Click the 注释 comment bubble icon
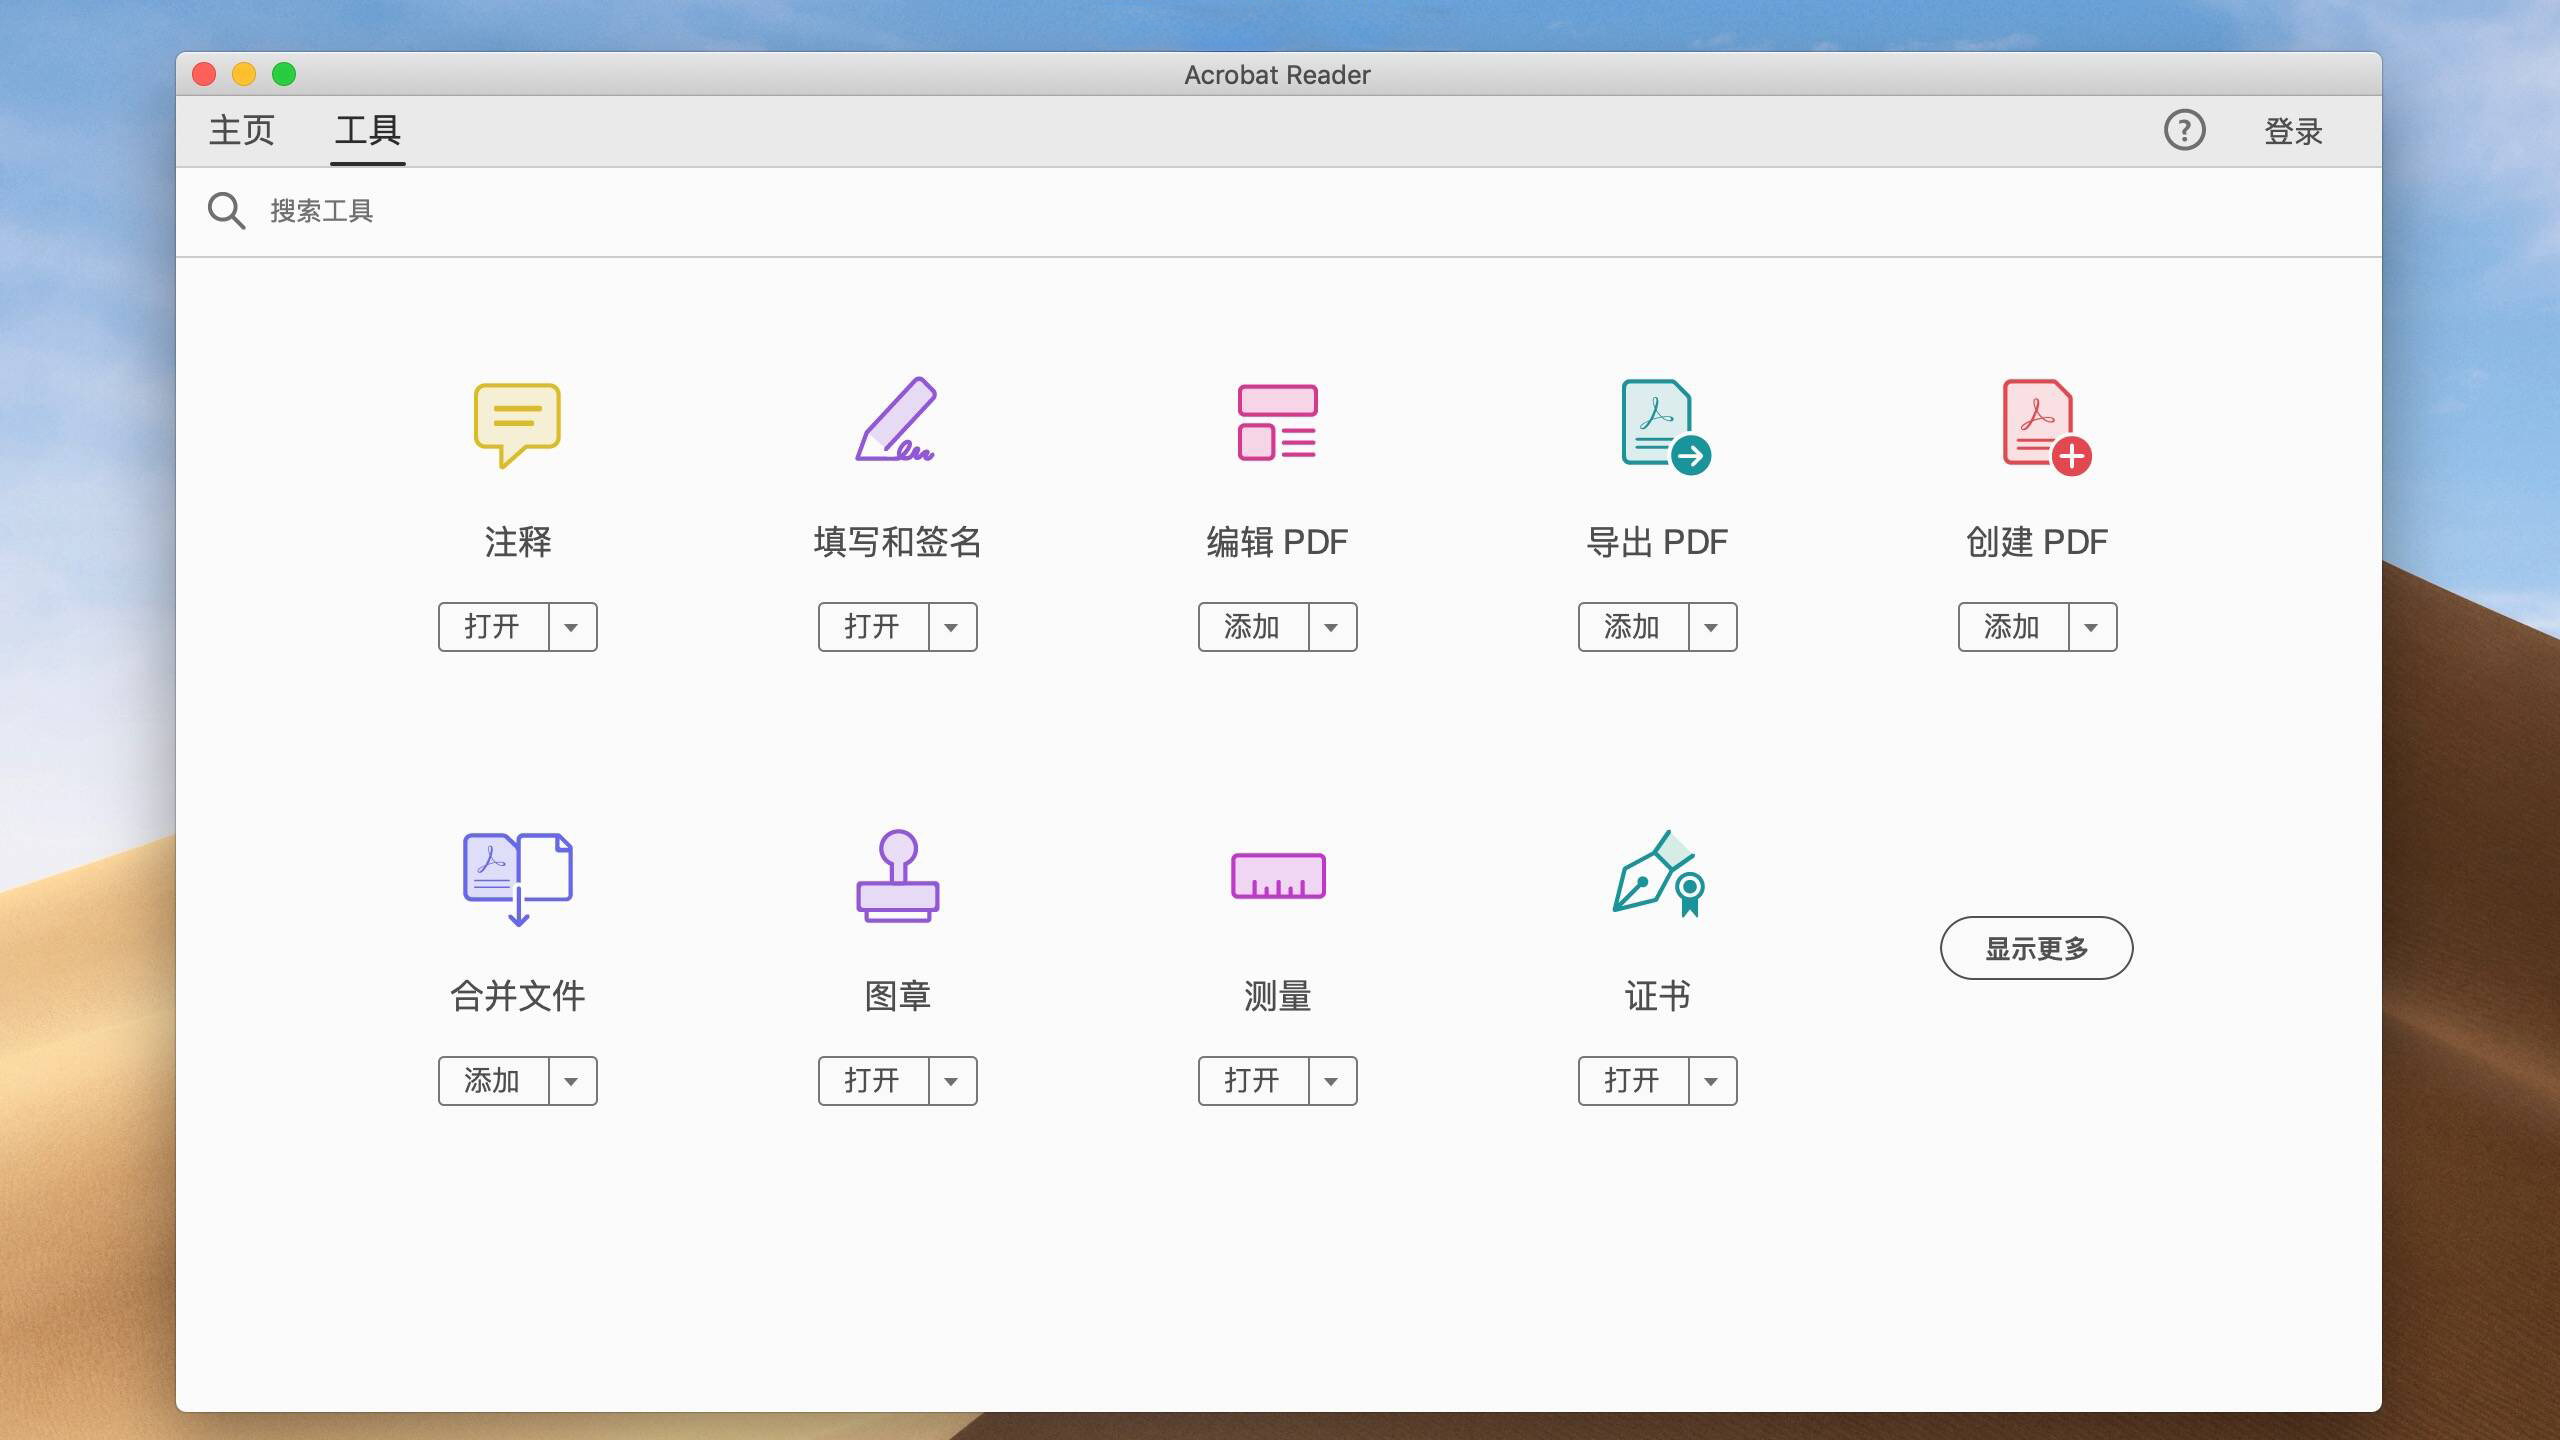The height and width of the screenshot is (1440, 2560). point(517,423)
